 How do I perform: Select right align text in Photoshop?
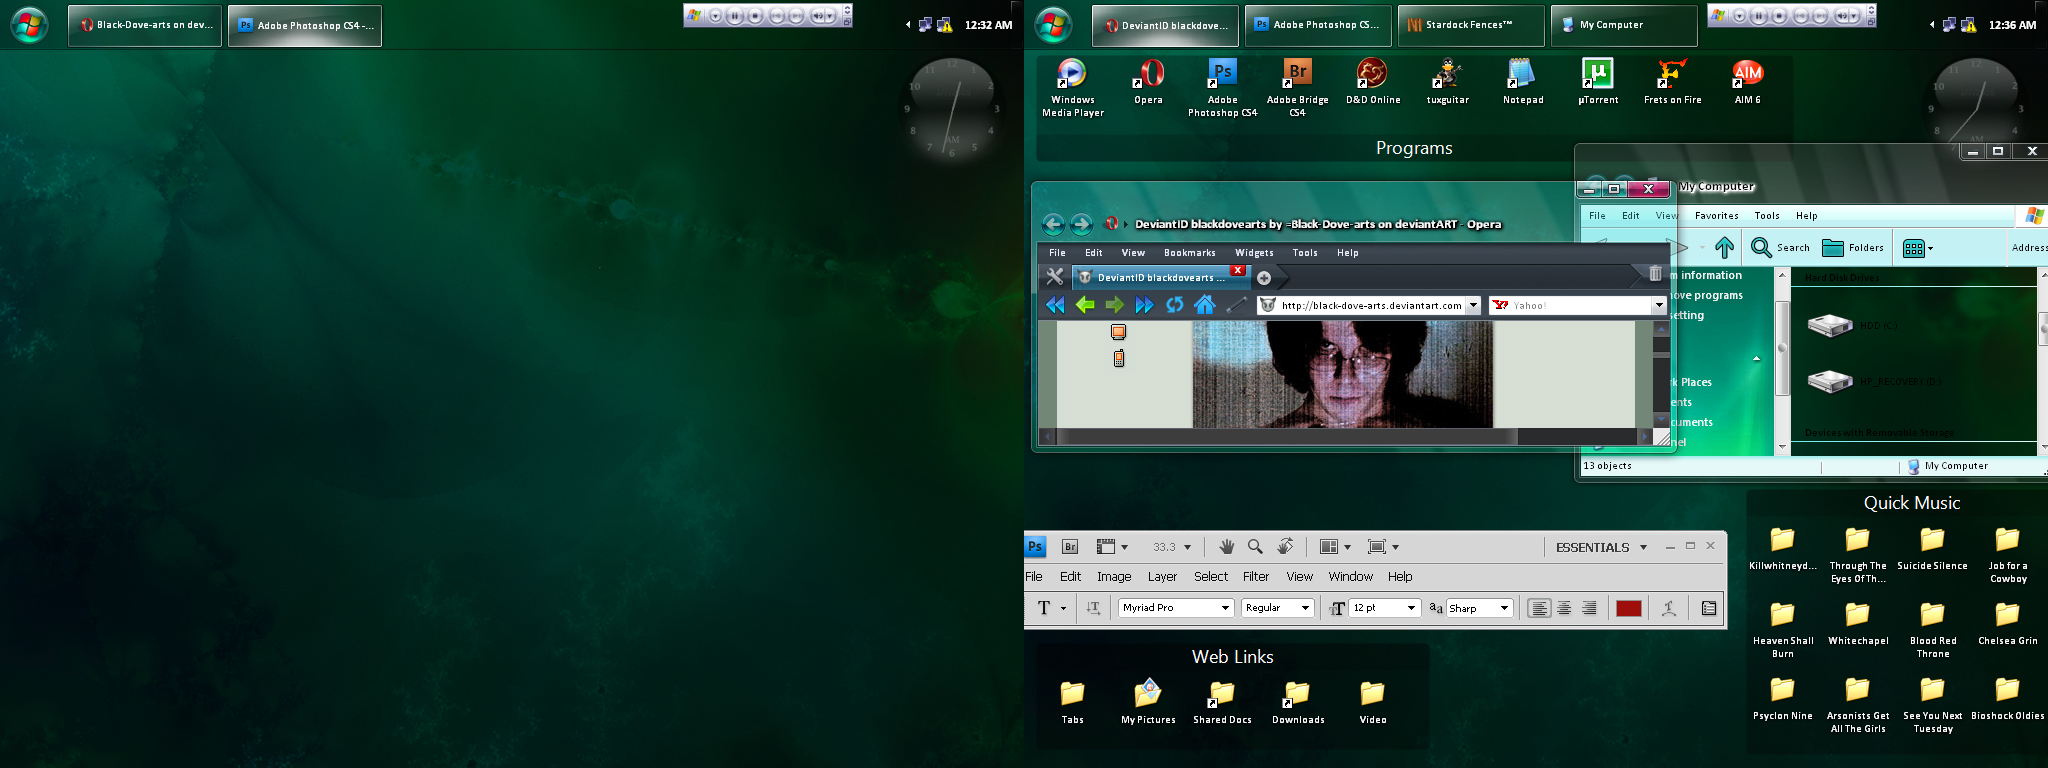(1589, 608)
